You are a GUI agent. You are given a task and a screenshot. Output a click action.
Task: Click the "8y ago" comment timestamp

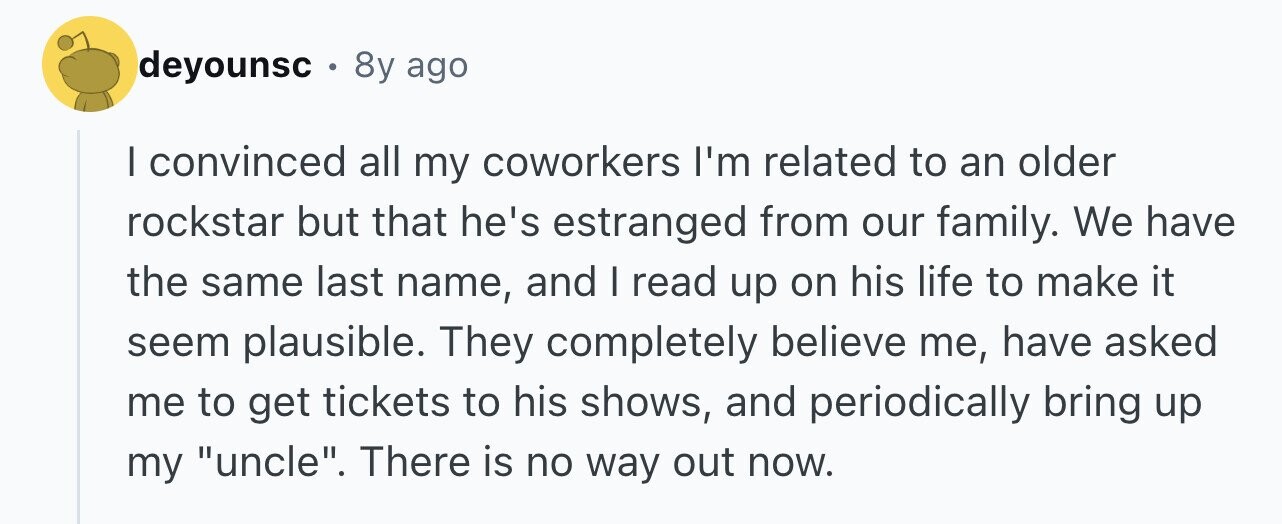(x=410, y=66)
